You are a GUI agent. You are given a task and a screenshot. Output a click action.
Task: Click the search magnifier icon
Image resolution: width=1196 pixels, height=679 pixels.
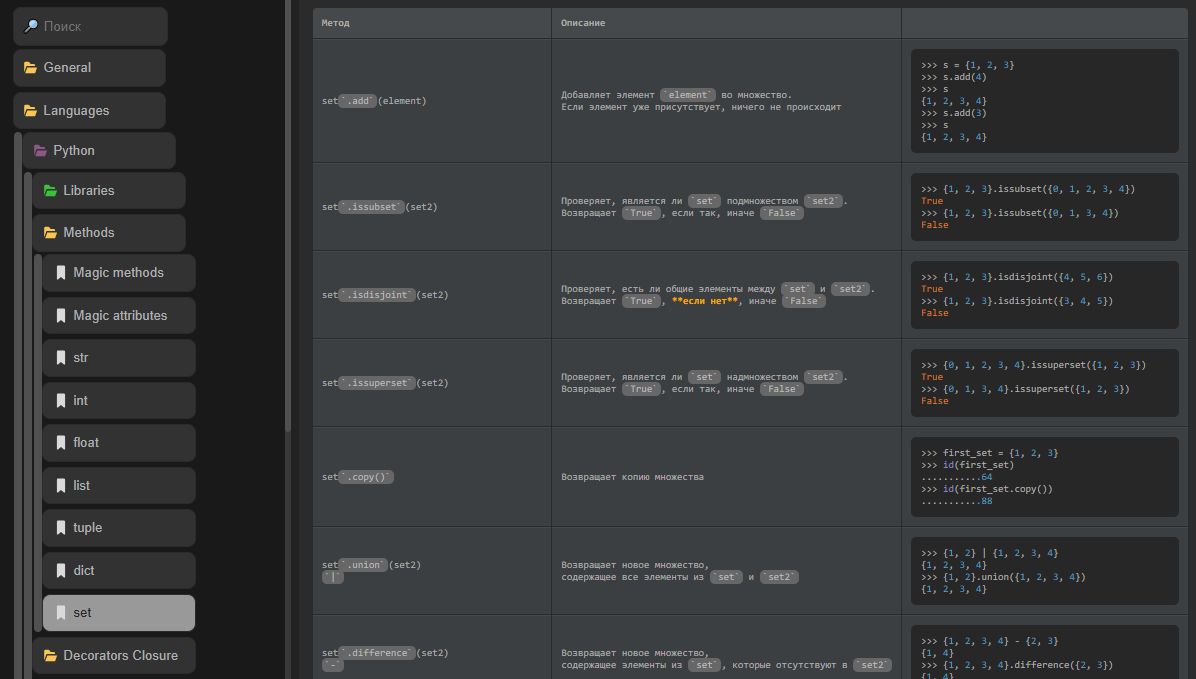(31, 27)
